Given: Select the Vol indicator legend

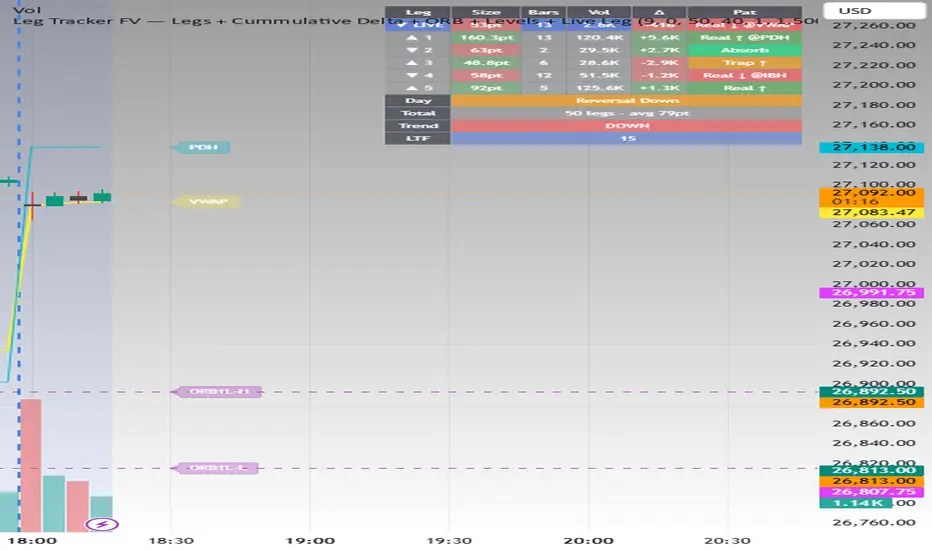Looking at the screenshot, I should pos(27,10).
